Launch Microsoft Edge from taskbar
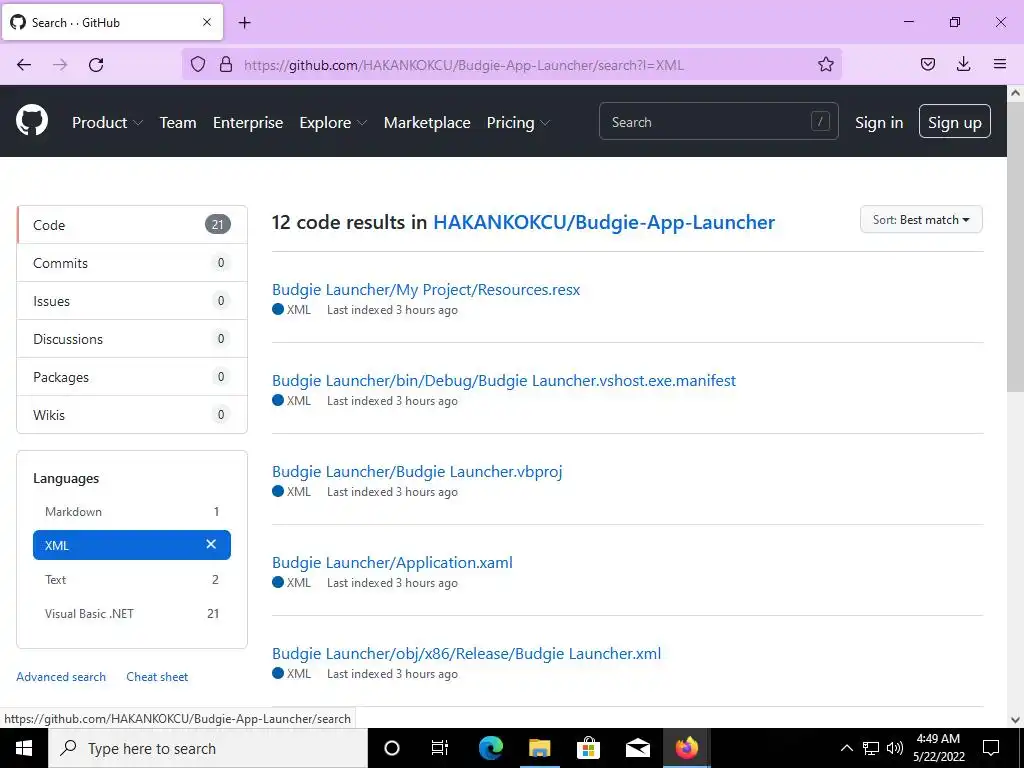The image size is (1024, 768). [490, 748]
